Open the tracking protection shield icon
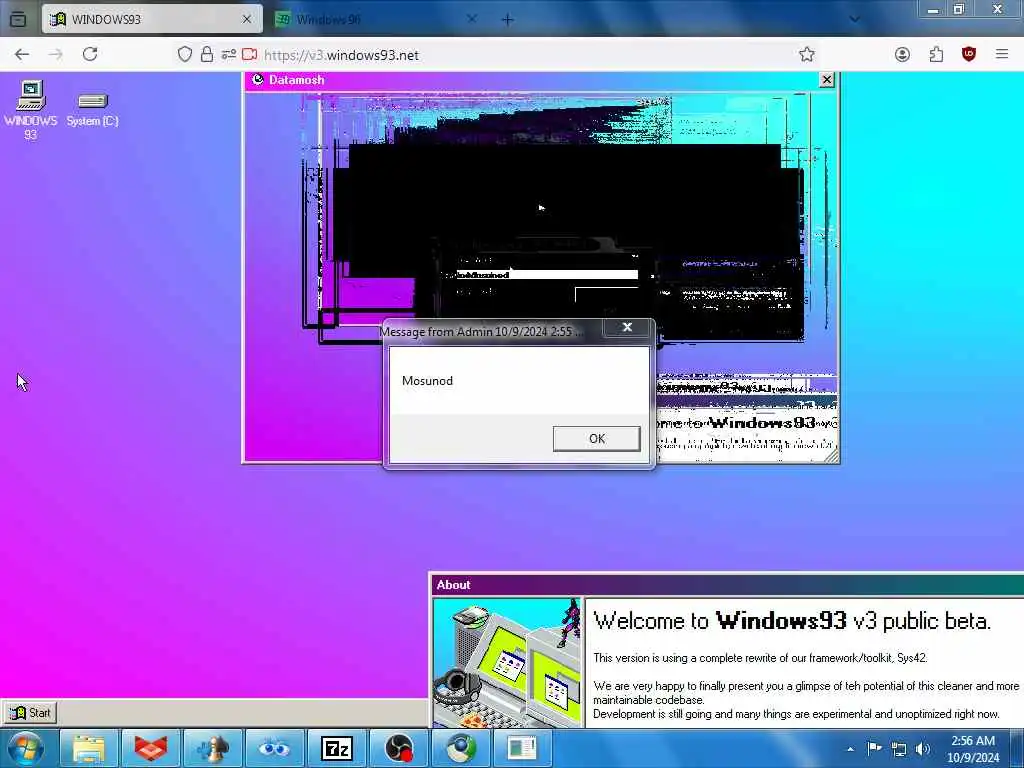 [185, 54]
